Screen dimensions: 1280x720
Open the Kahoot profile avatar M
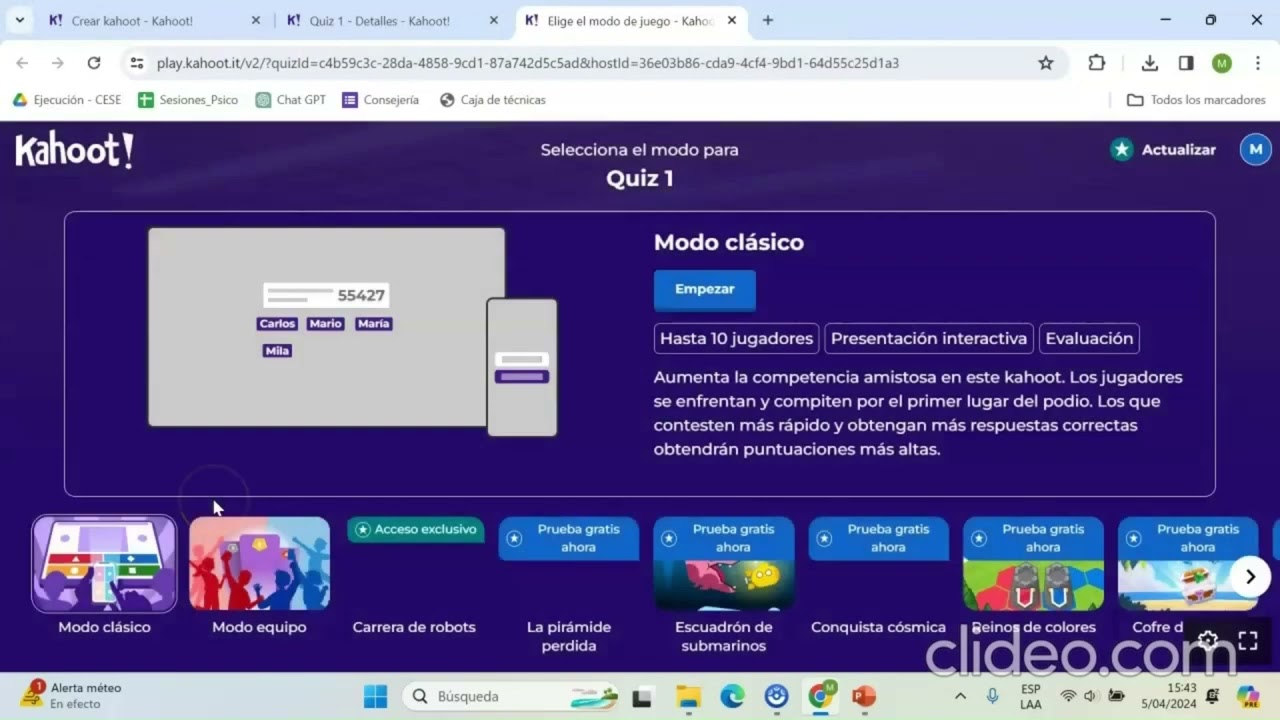(1256, 150)
